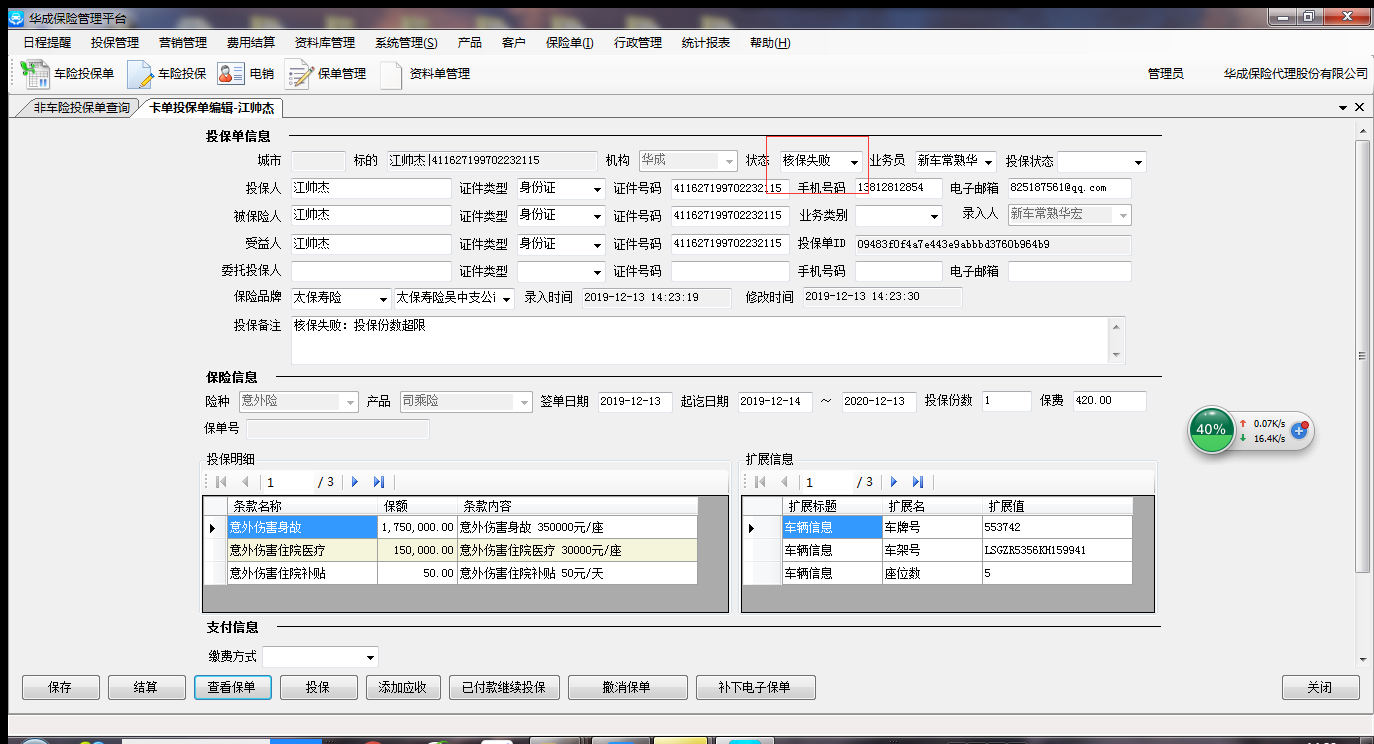Open the 保险品牌 太保寿险 dropdown
1374x744 pixels.
pos(383,299)
